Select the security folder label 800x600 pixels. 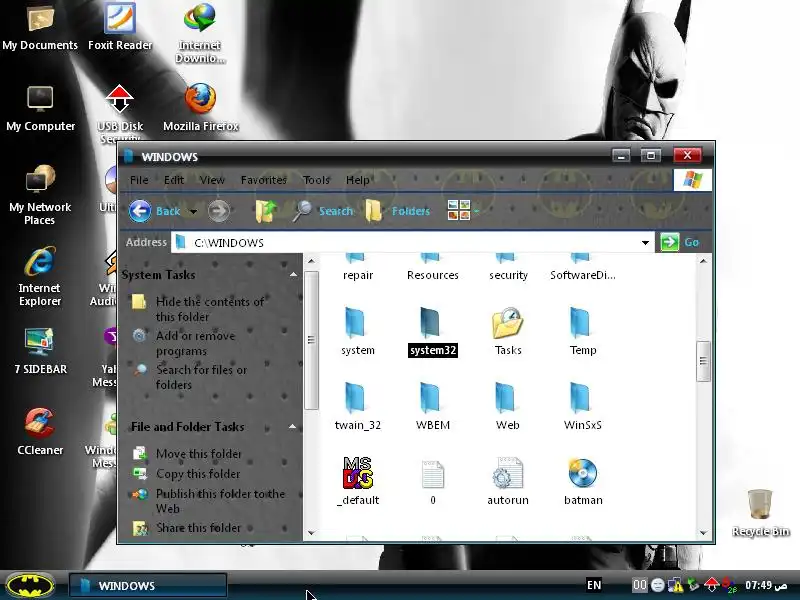tap(508, 275)
